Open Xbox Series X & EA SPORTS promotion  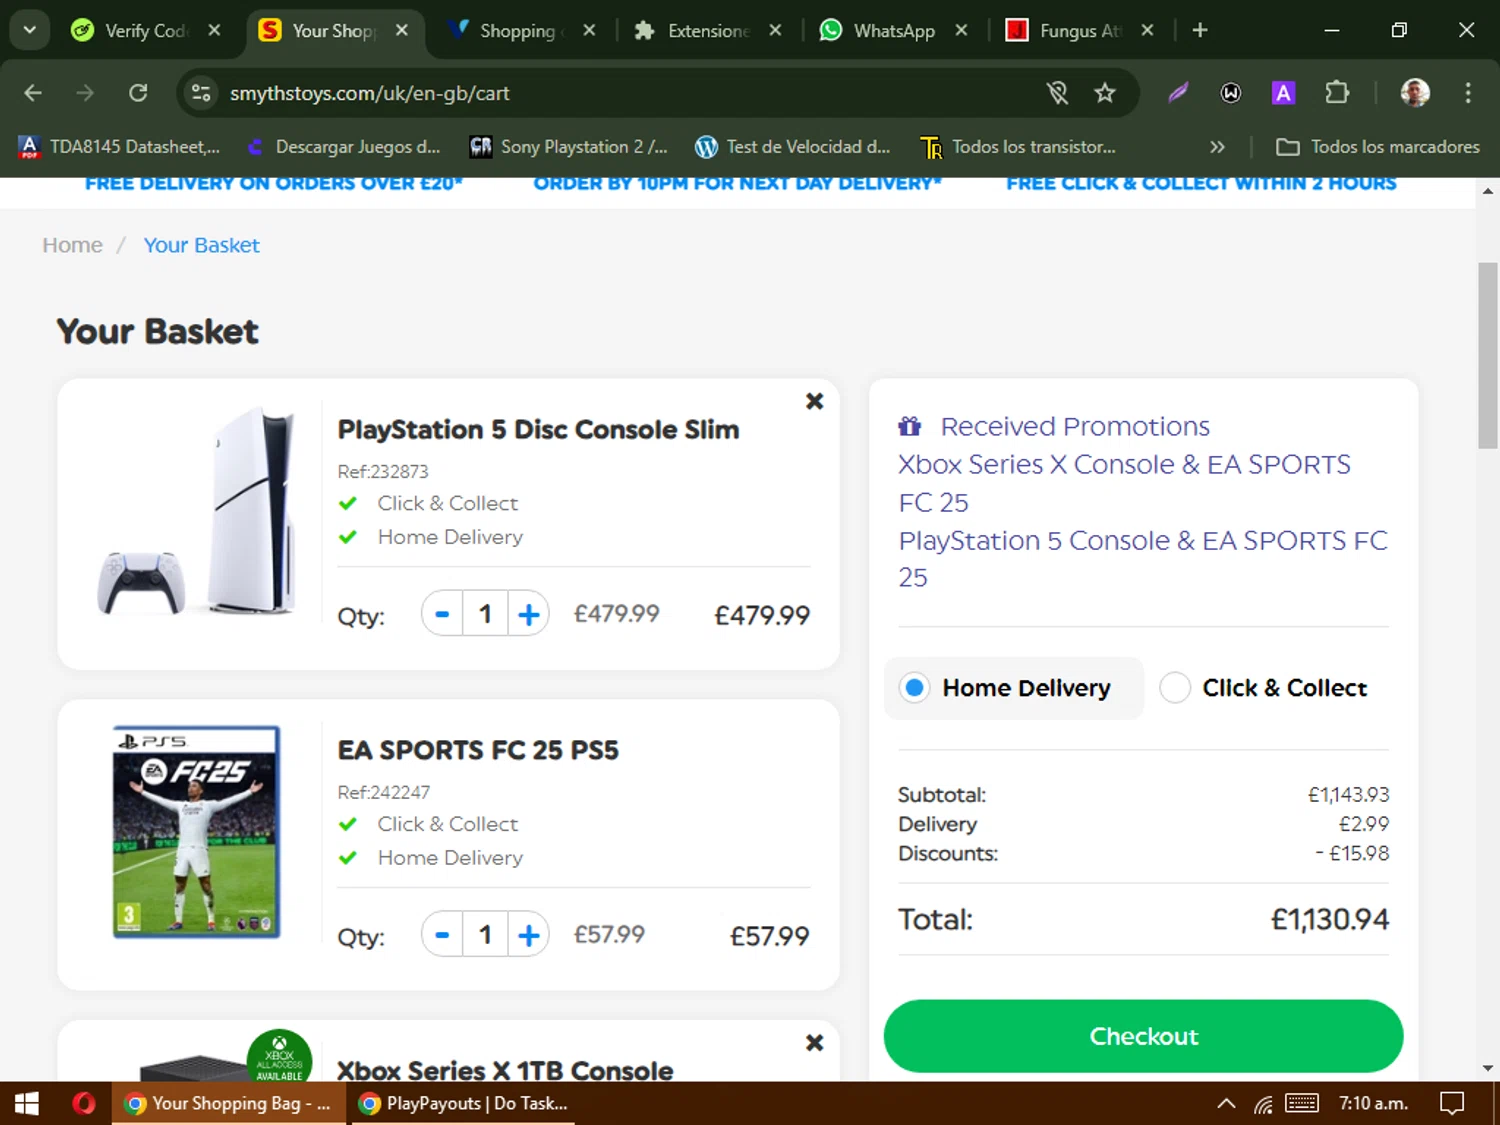(1124, 483)
